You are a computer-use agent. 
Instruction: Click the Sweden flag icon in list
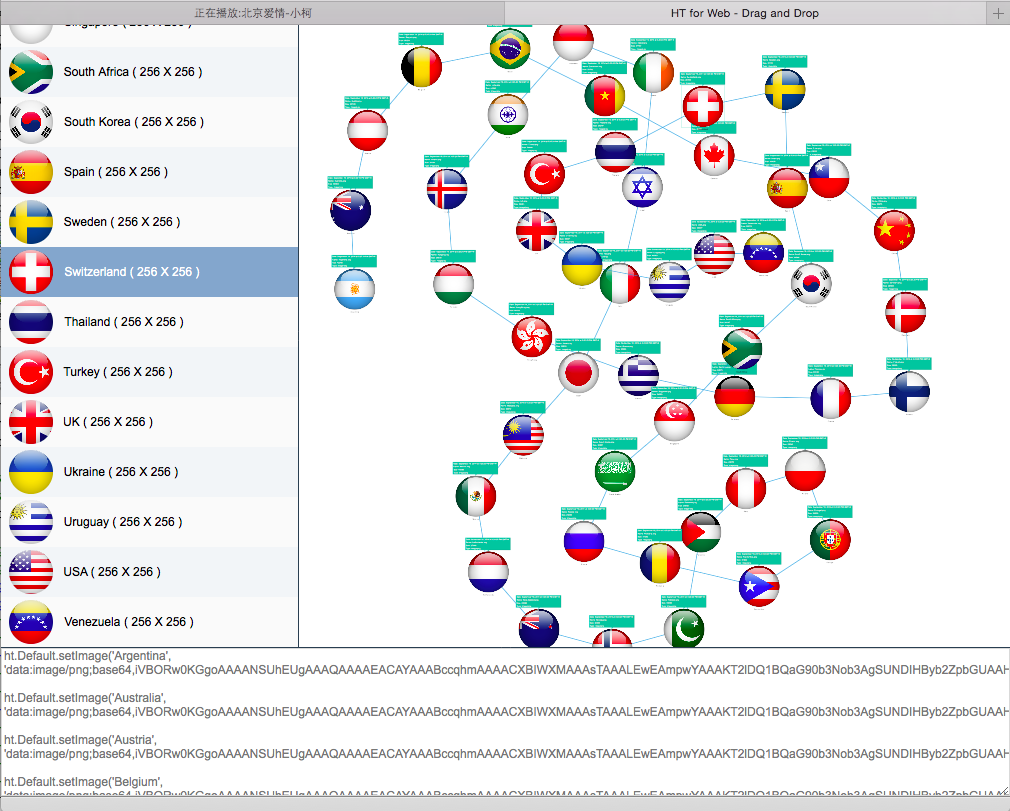tap(31, 222)
